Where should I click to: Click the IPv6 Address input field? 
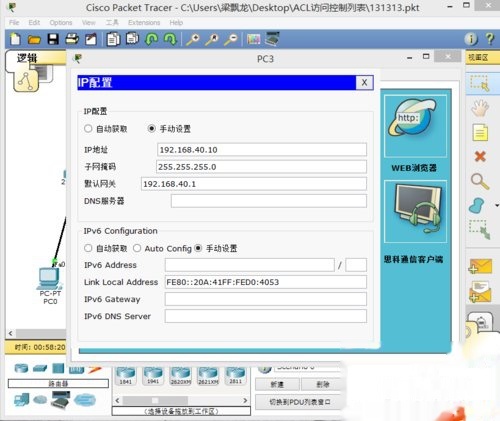click(x=249, y=265)
